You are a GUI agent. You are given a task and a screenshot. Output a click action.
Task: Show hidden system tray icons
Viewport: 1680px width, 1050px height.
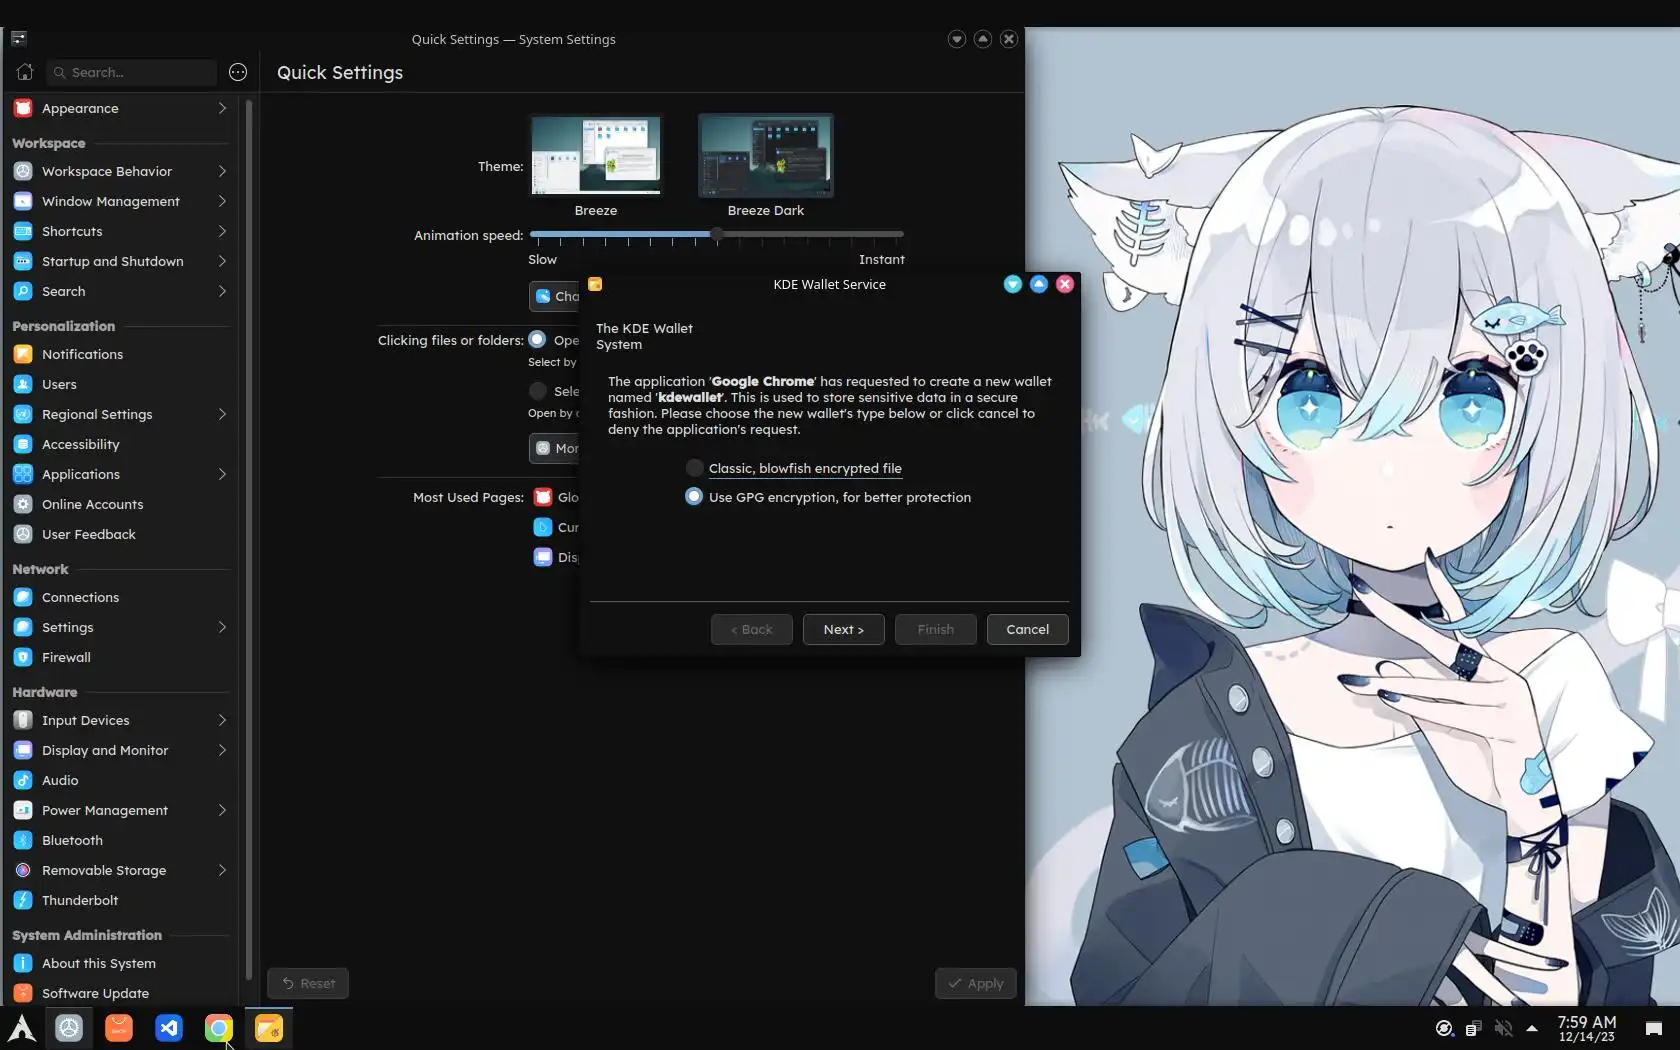click(x=1532, y=1028)
